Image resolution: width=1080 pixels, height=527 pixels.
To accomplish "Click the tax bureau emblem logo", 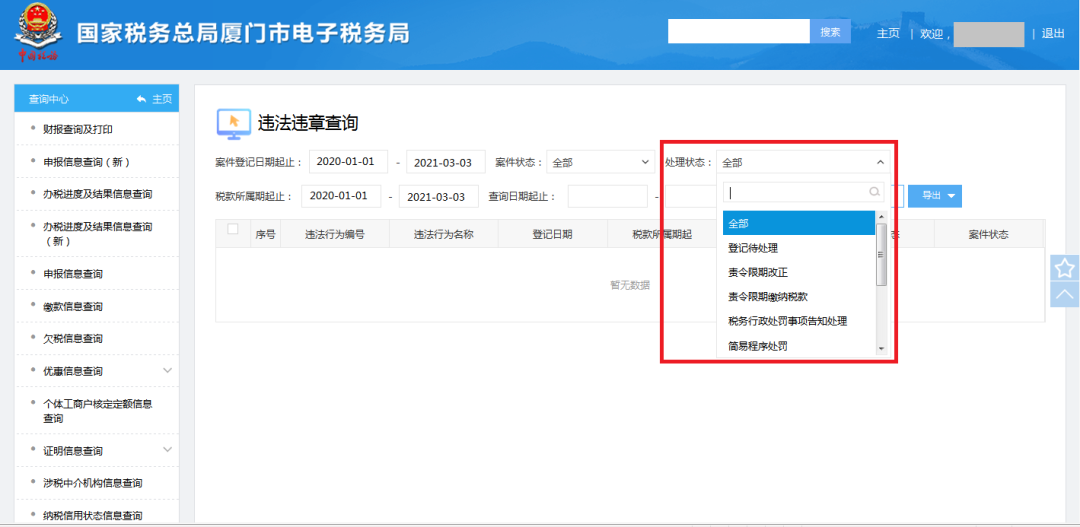I will [38, 32].
